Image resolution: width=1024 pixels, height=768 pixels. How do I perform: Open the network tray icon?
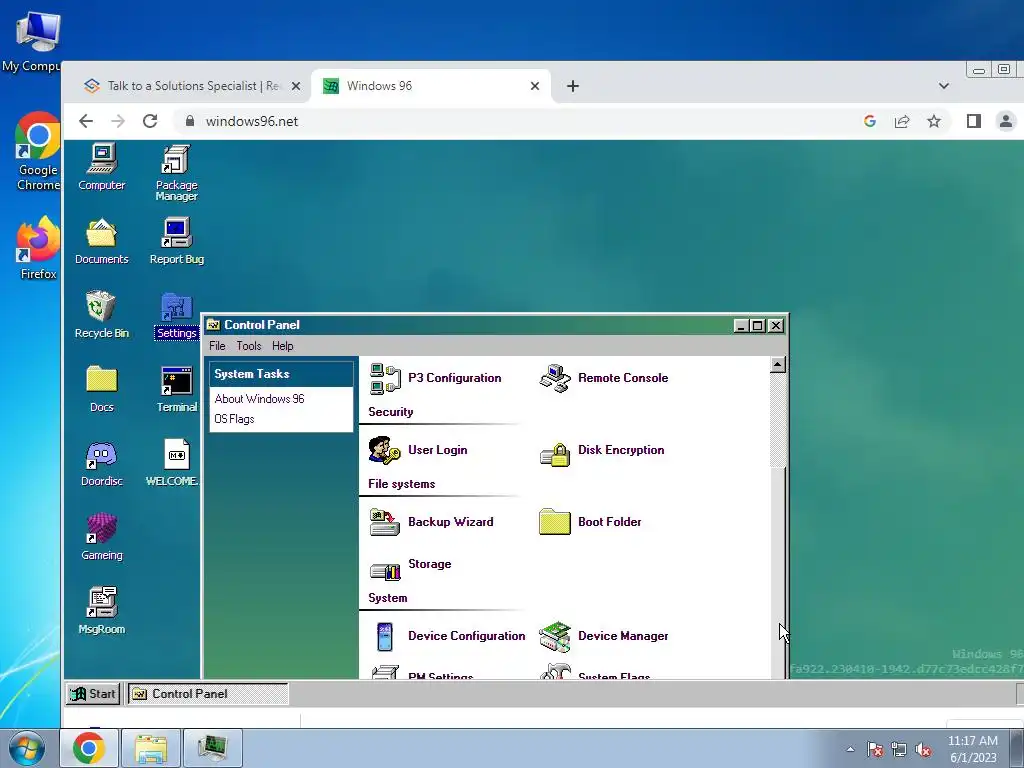click(899, 749)
